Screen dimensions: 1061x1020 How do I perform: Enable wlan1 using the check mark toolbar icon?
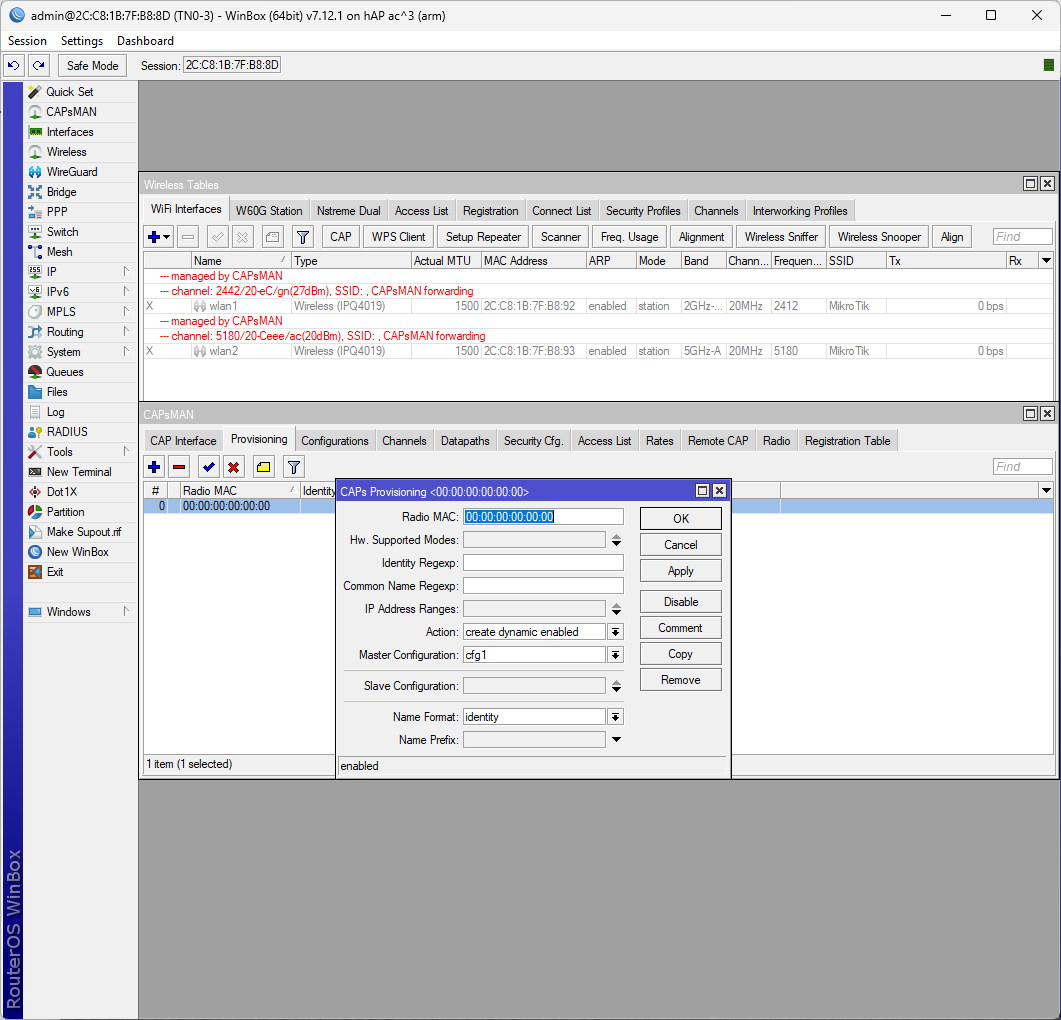point(216,236)
